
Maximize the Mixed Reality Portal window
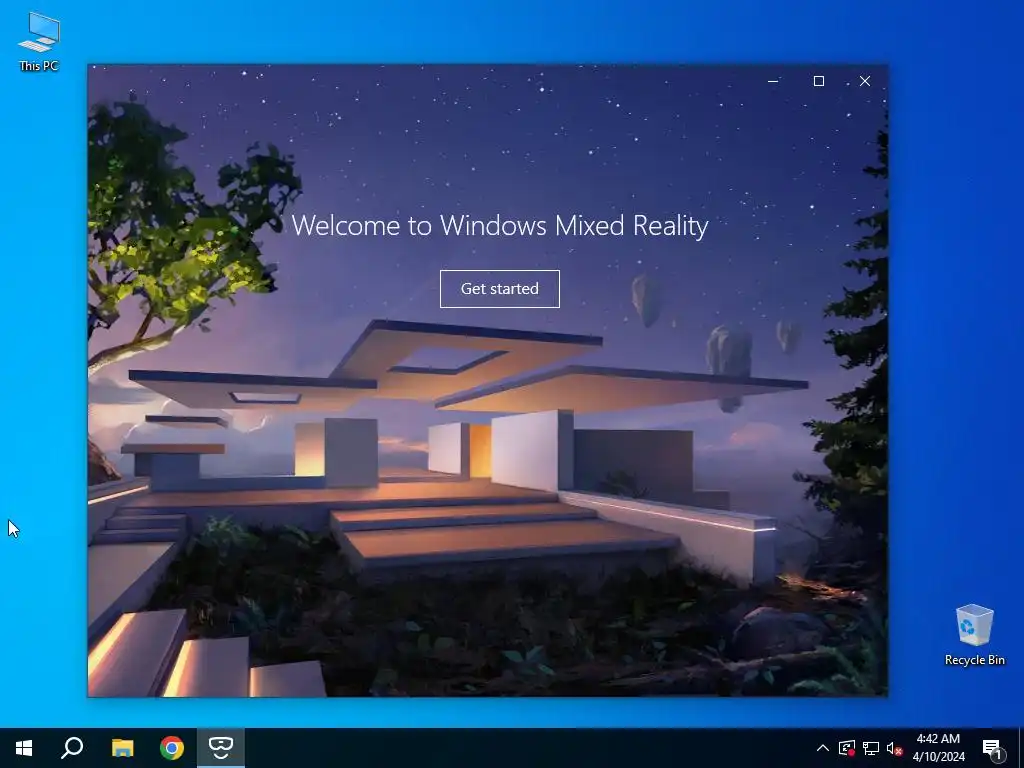819,81
